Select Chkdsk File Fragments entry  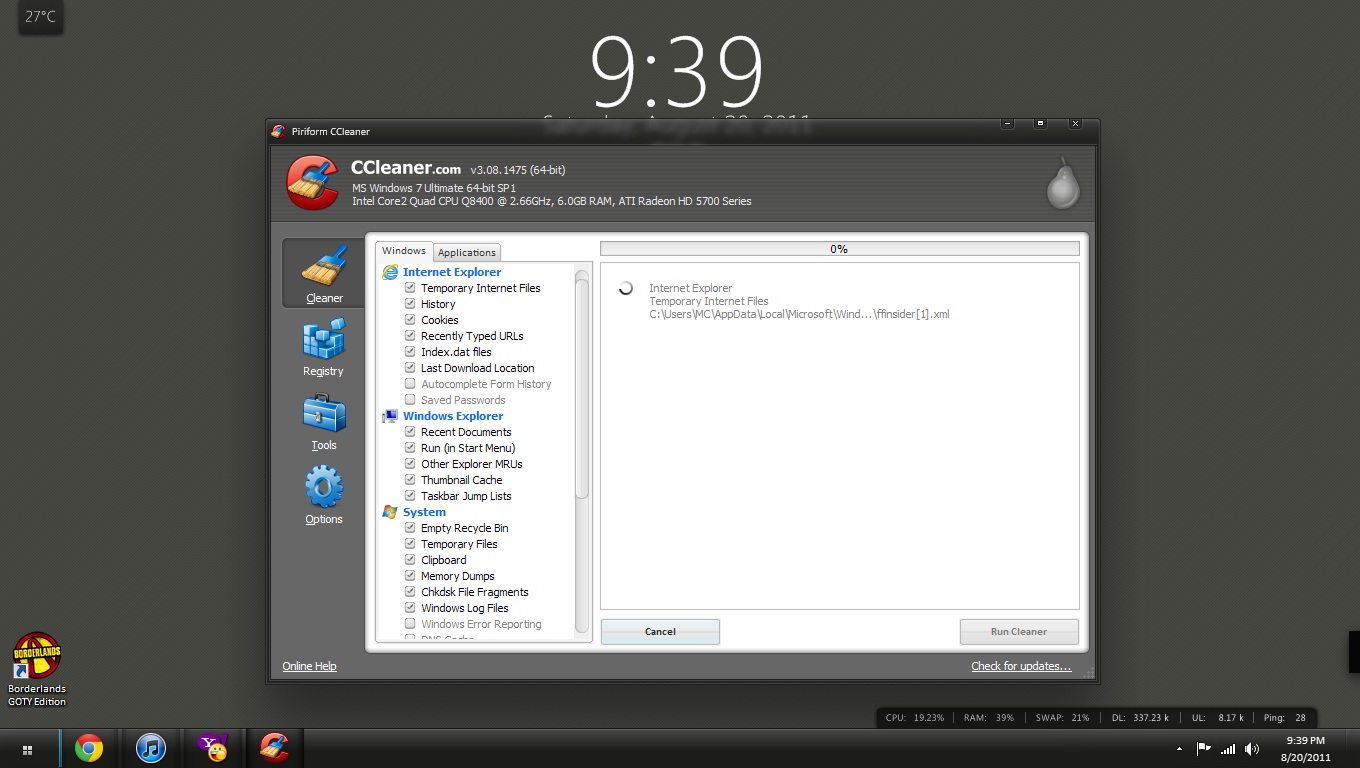[x=475, y=592]
